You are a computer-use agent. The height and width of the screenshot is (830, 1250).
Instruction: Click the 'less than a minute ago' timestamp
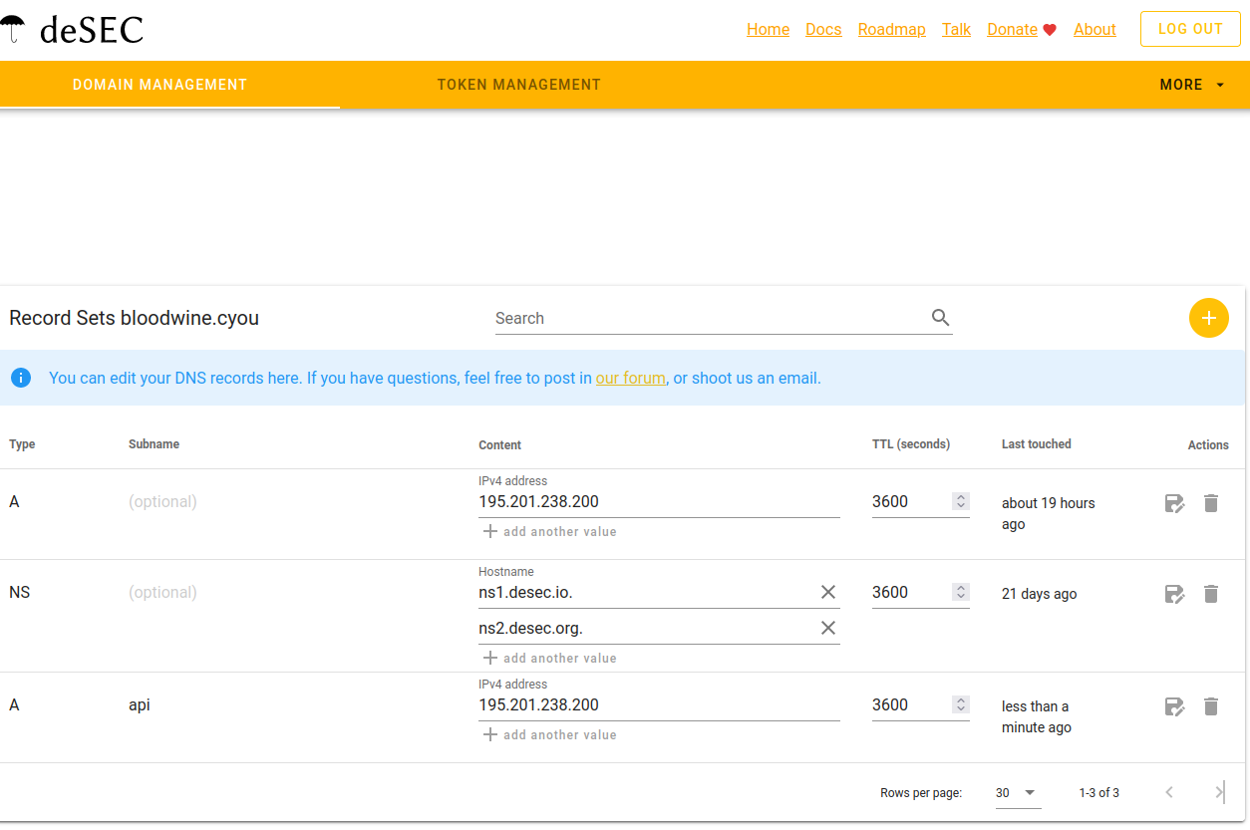1037,717
